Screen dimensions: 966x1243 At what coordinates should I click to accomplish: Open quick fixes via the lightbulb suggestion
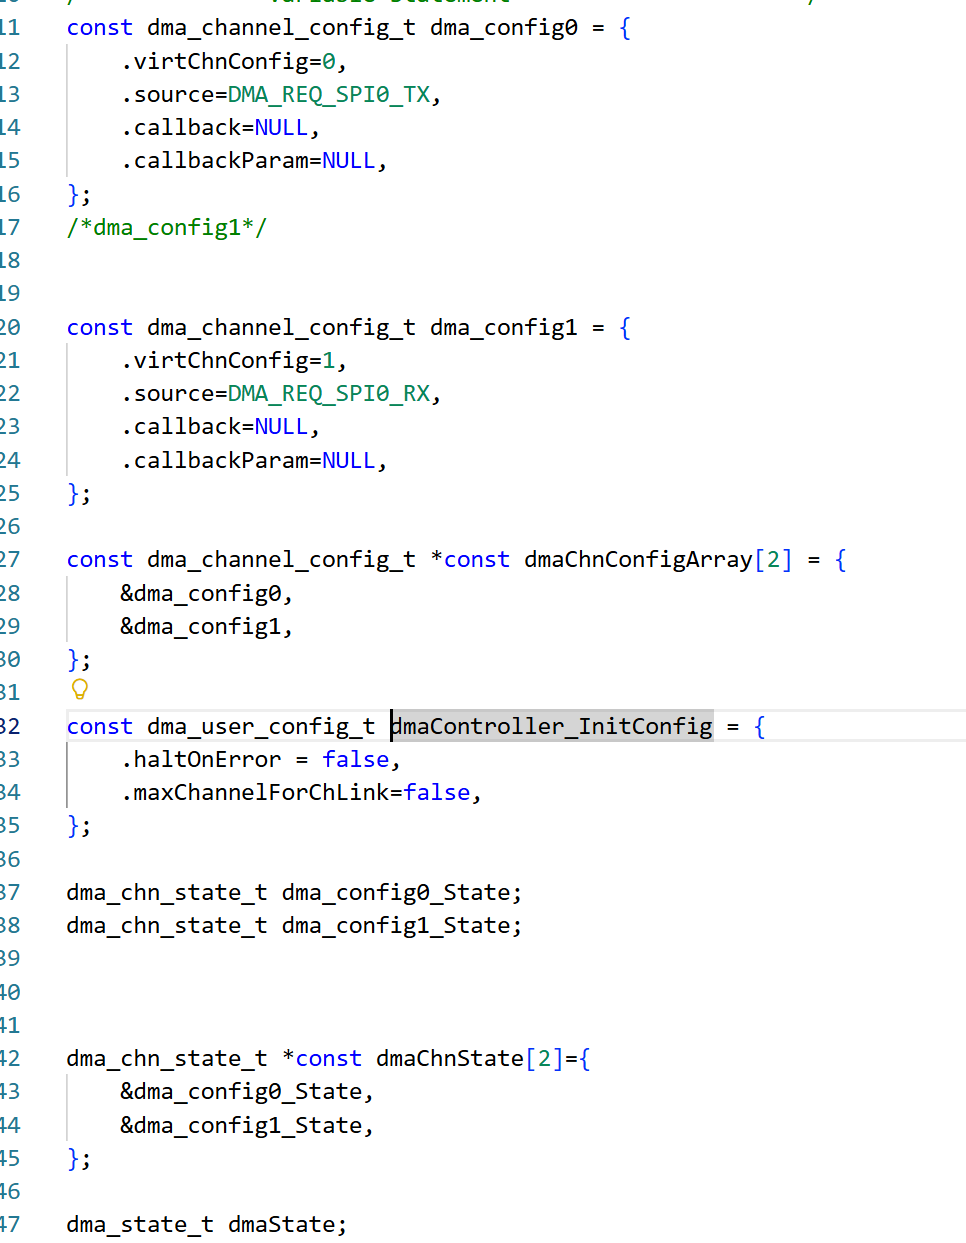click(78, 689)
